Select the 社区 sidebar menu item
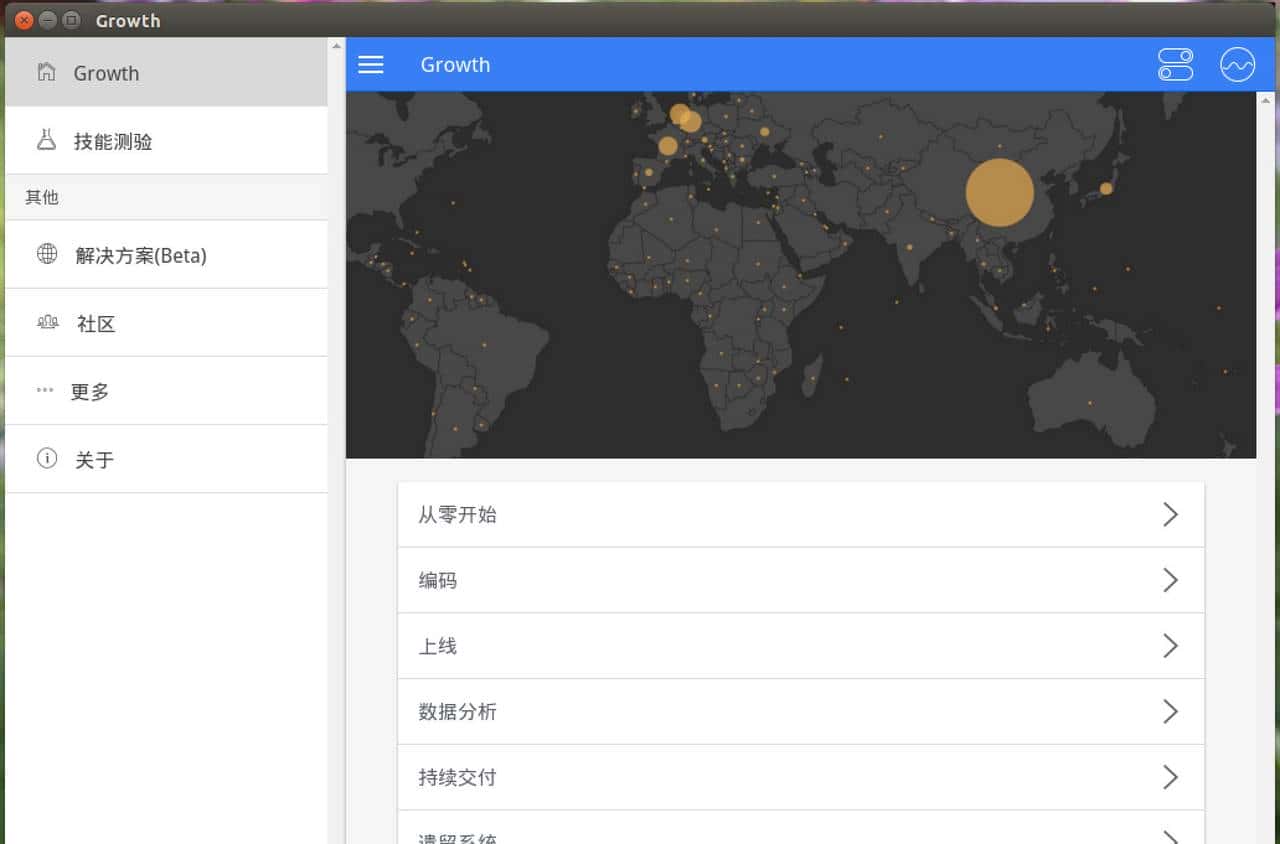The image size is (1280, 844). (96, 323)
